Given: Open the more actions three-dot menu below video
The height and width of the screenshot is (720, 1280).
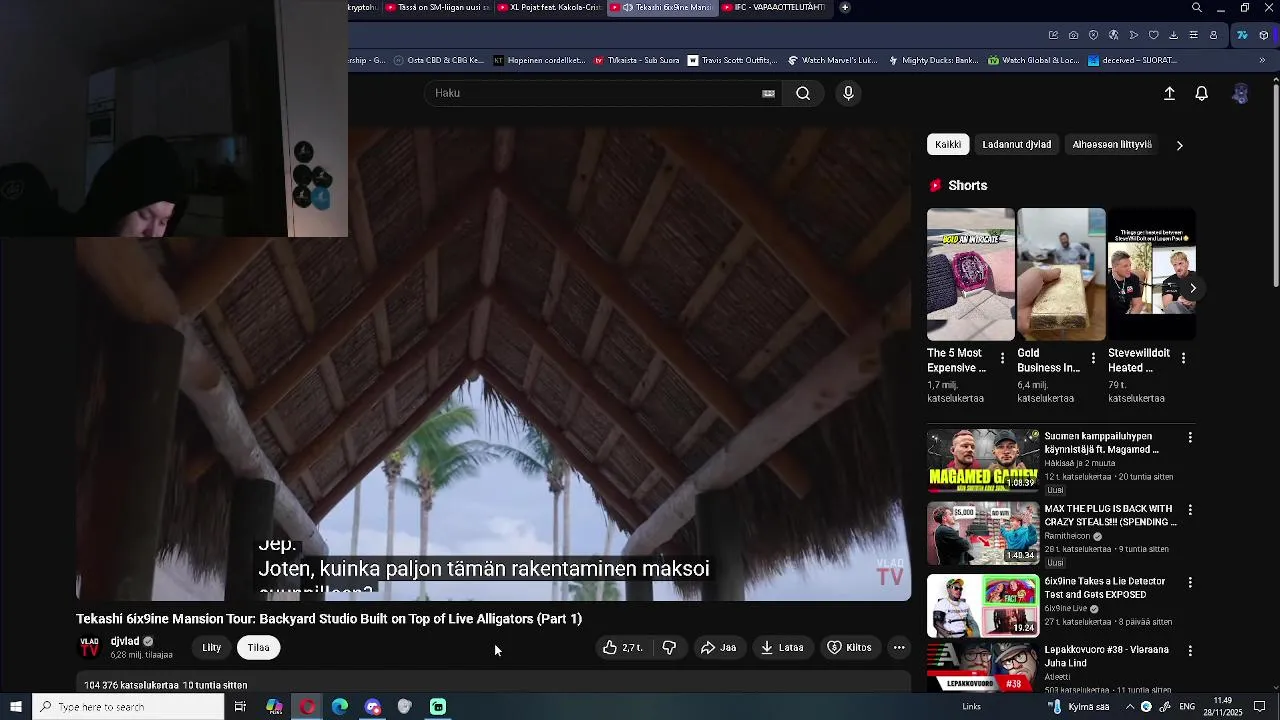Looking at the screenshot, I should coord(899,647).
